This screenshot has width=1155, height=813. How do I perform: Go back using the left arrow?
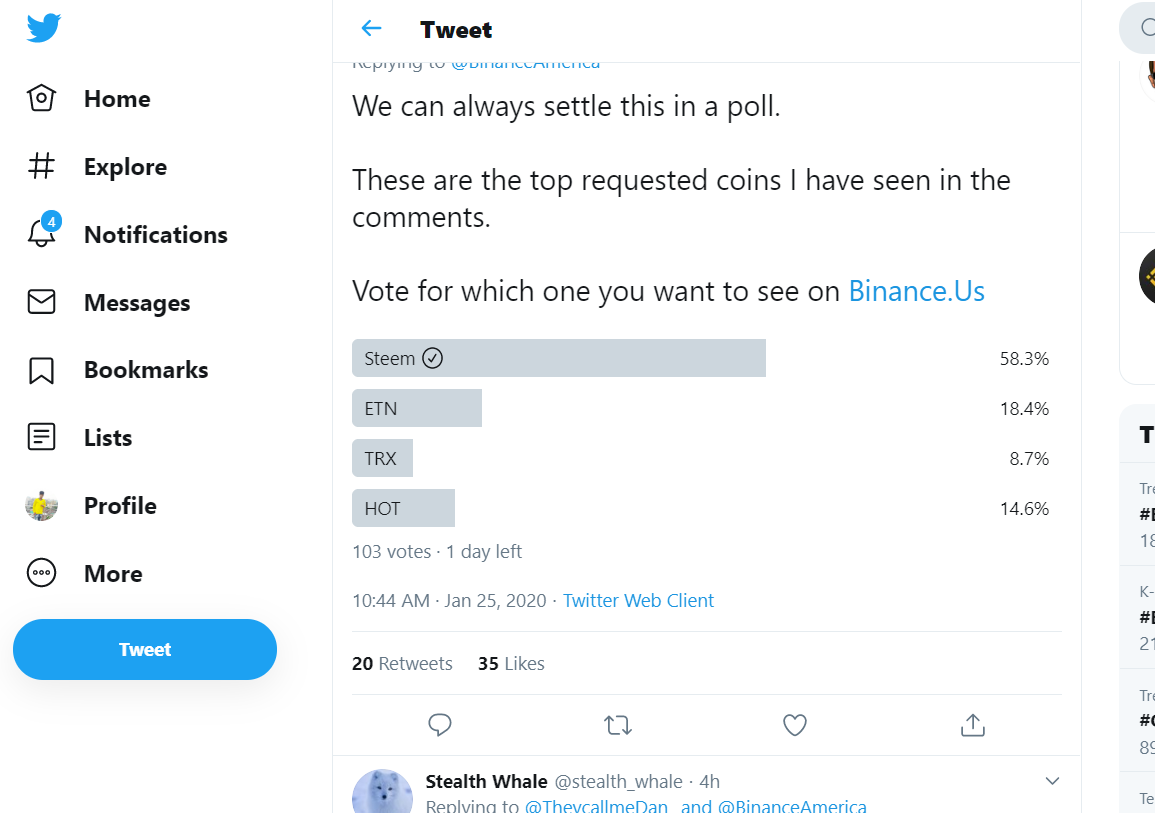[x=371, y=29]
